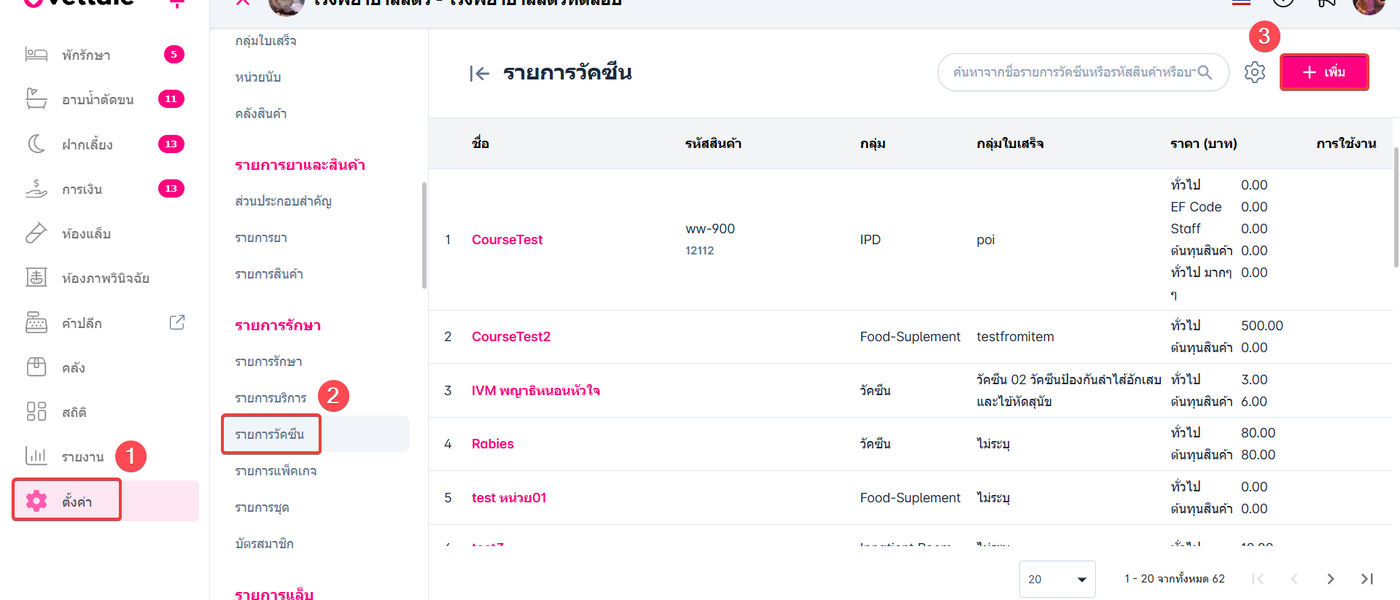
Task: Click the magnifier icon in search field
Action: pyautogui.click(x=1205, y=72)
